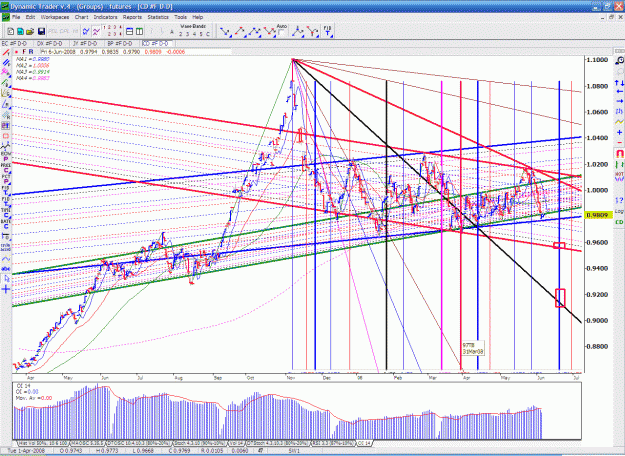Open the Workspaces menu
The height and width of the screenshot is (456, 625).
click(x=55, y=18)
